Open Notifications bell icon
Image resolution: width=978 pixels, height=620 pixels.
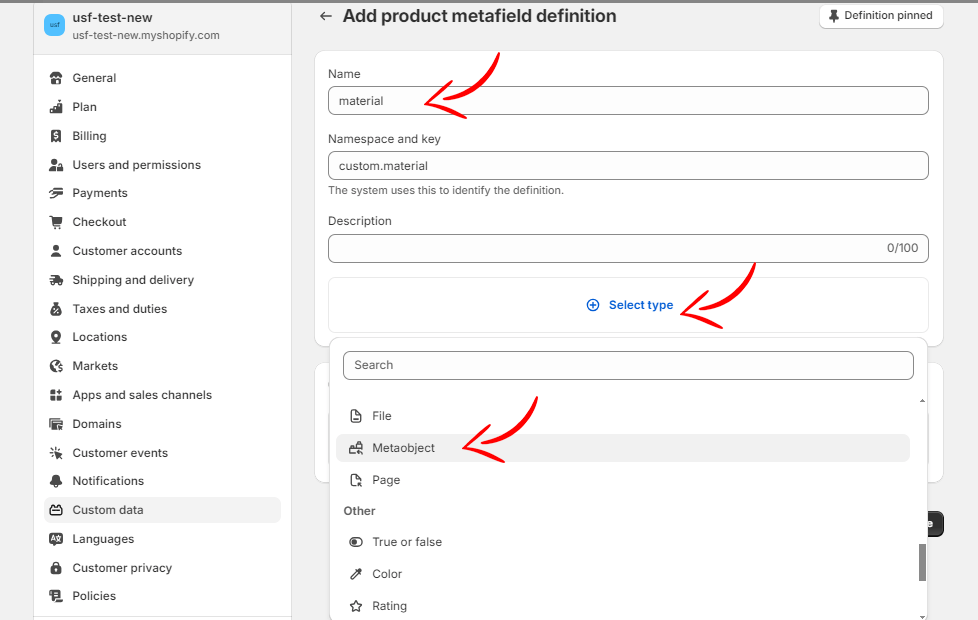coord(56,481)
